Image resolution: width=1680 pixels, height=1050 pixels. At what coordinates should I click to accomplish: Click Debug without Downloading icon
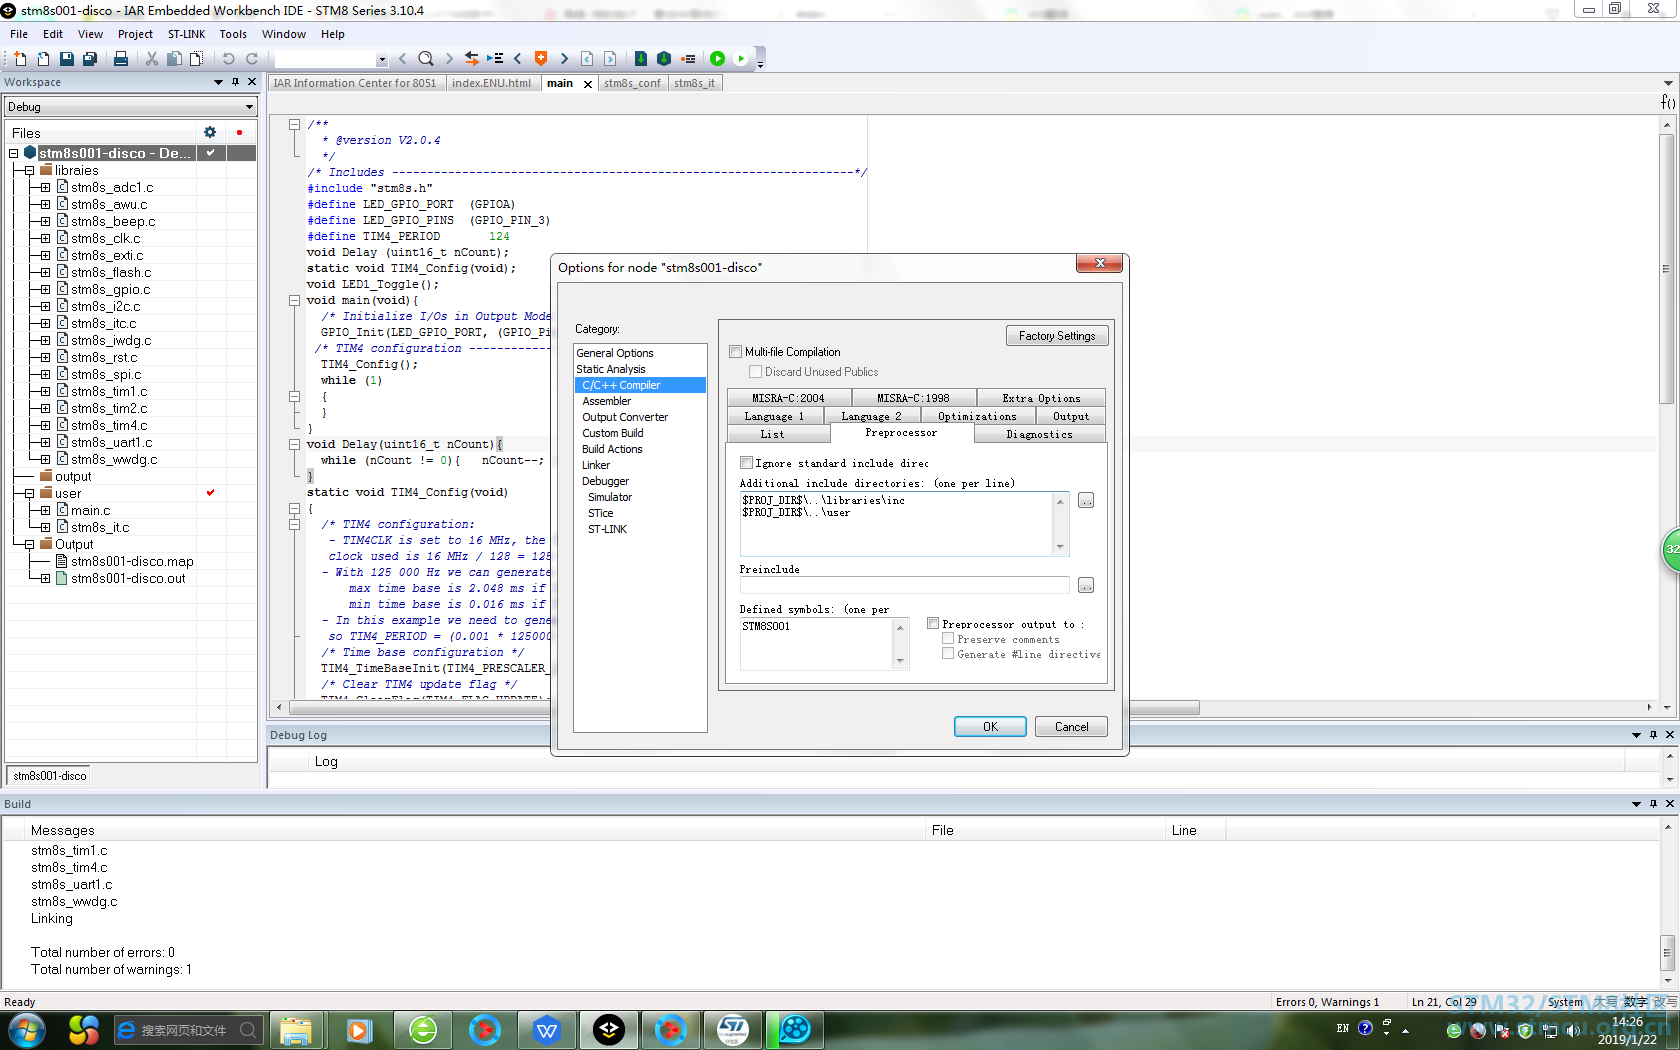741,59
